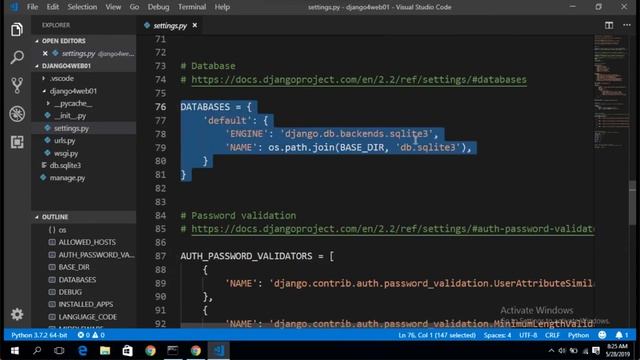Close the settings.py editor tab
640x360 pixels.
pos(195,25)
